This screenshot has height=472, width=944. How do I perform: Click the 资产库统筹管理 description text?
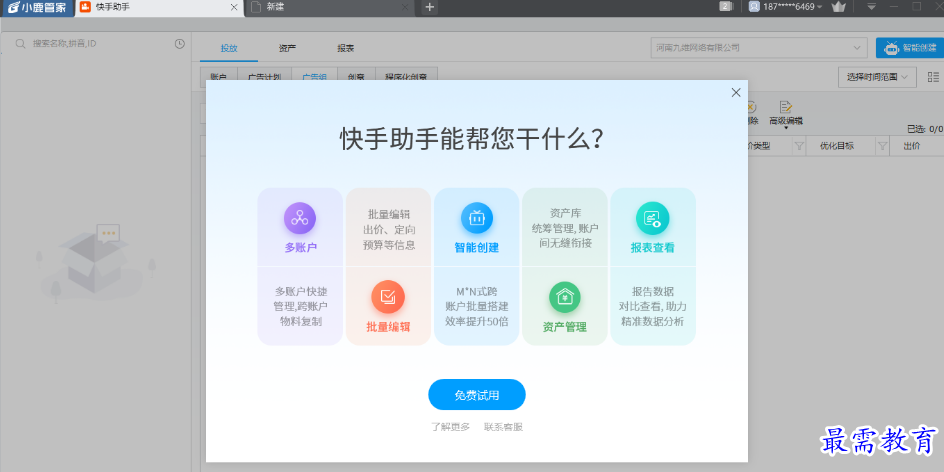pos(565,228)
